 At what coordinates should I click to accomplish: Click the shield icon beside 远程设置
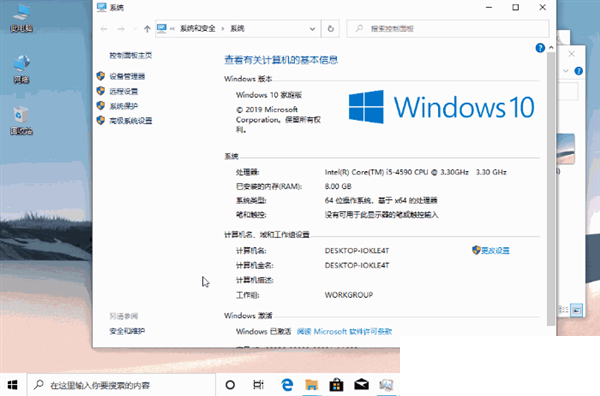pyautogui.click(x=101, y=91)
